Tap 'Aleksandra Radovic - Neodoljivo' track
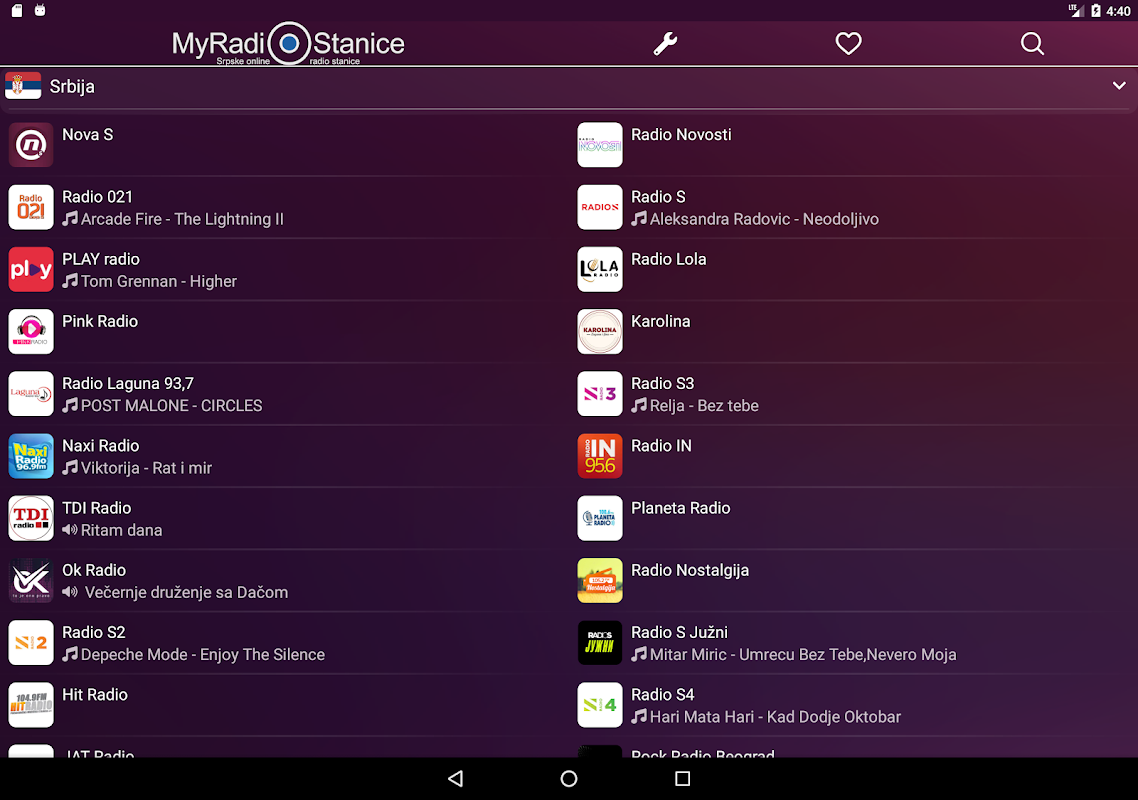 [x=764, y=219]
